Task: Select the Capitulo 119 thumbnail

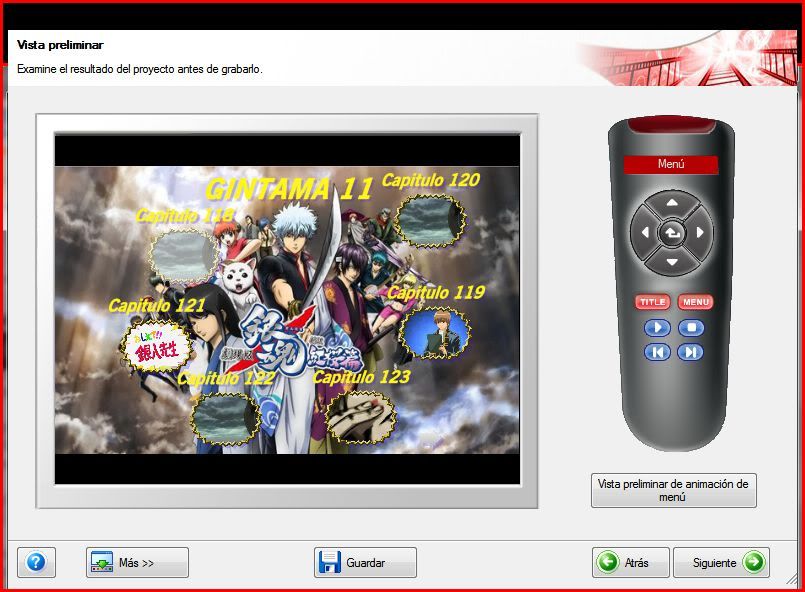Action: (435, 334)
